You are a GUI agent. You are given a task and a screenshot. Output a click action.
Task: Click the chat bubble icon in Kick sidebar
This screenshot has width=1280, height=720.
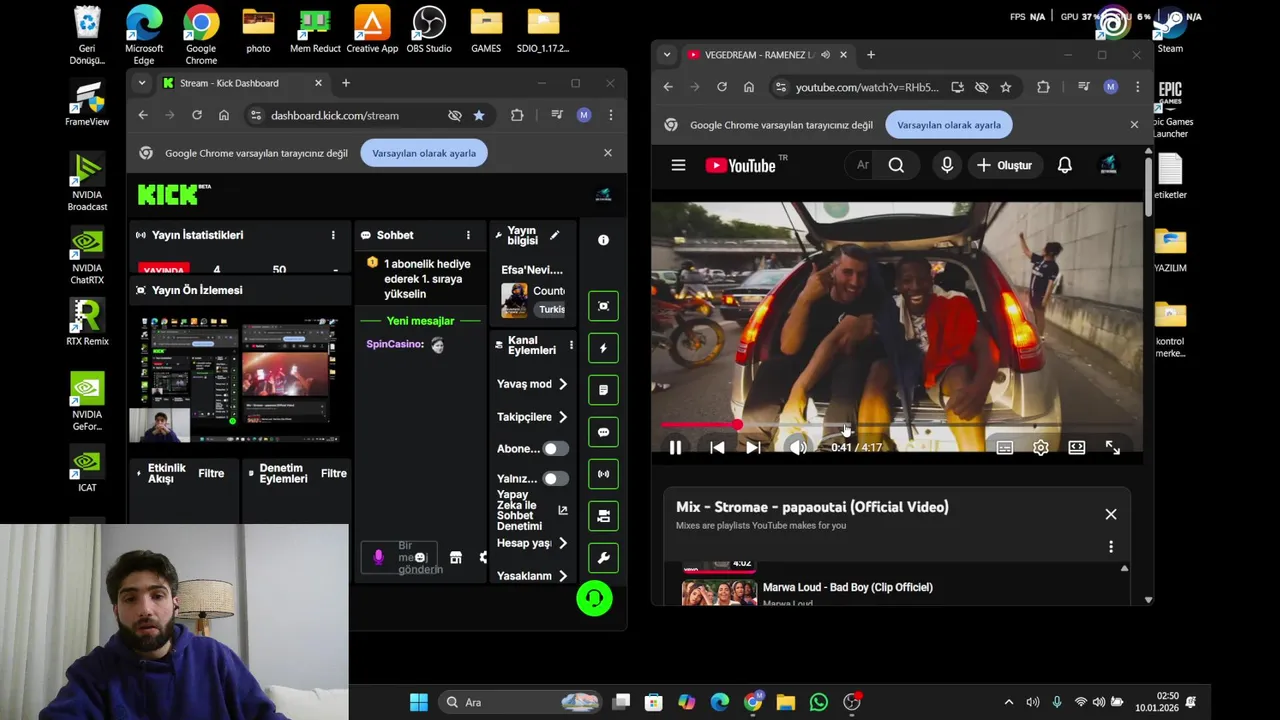[603, 432]
